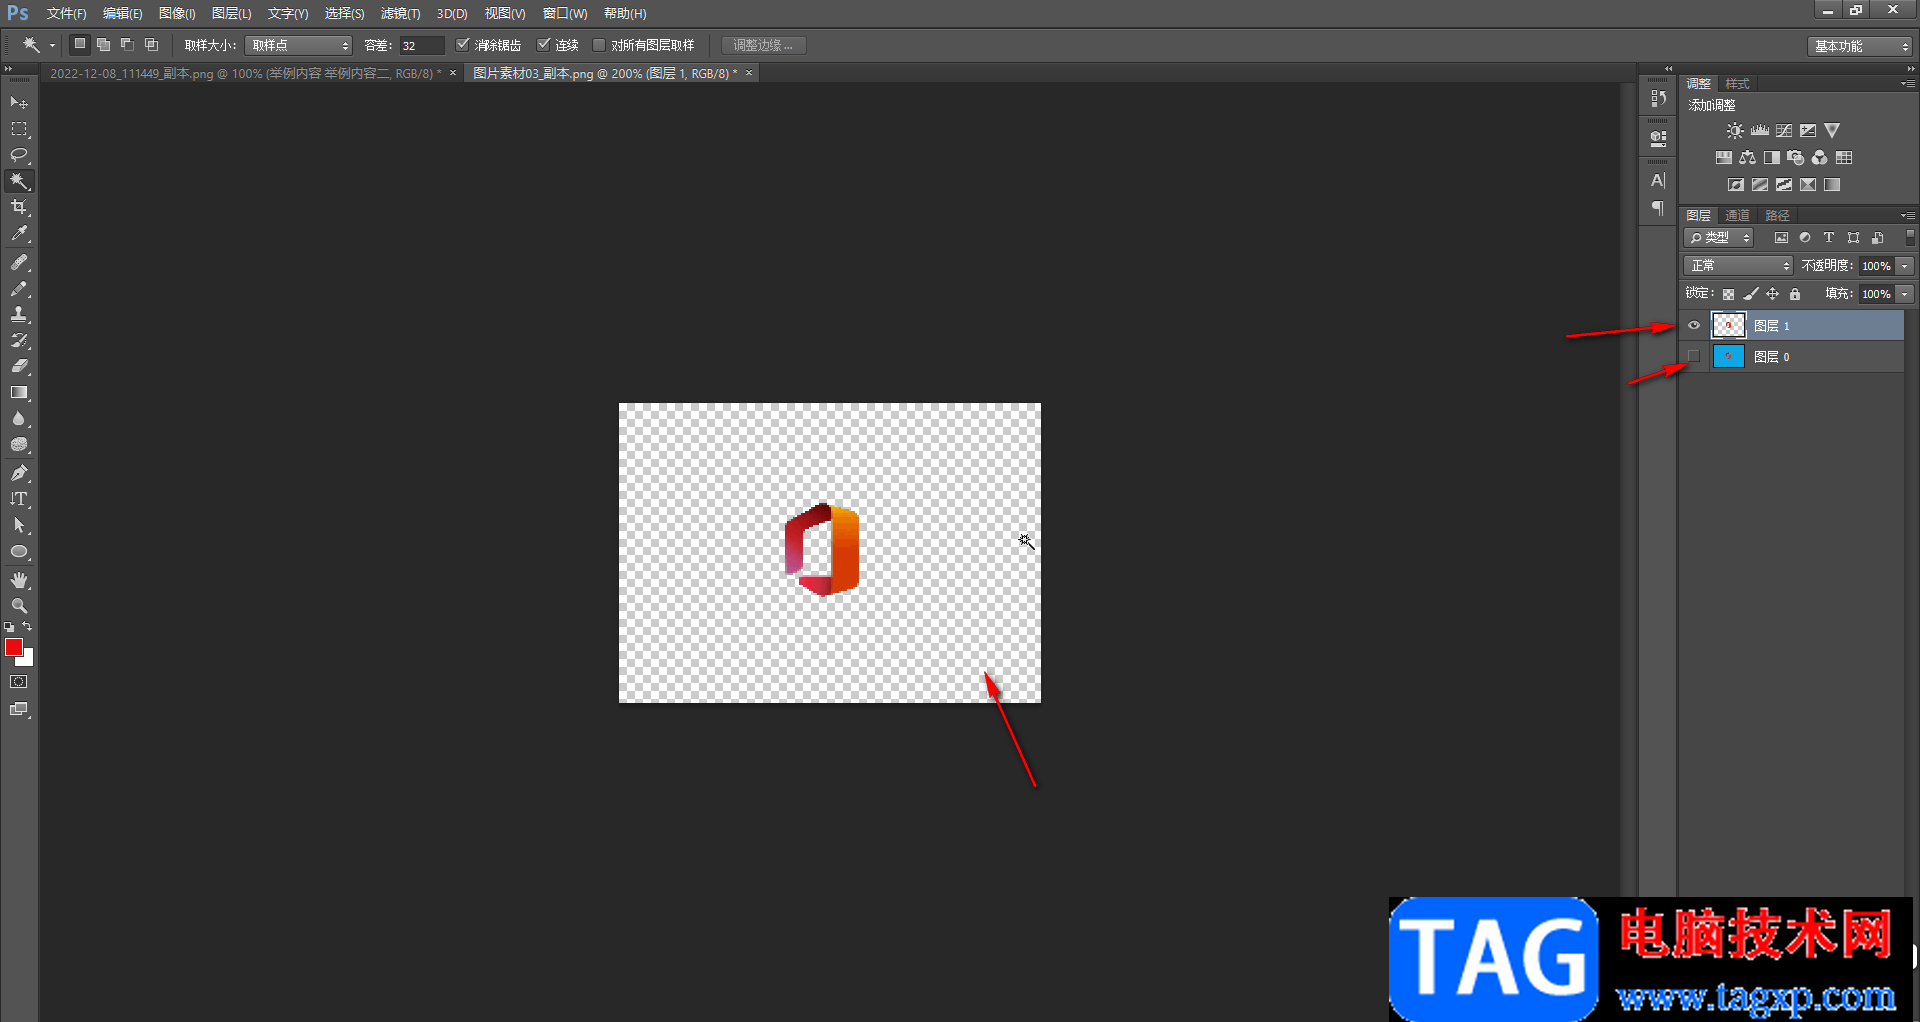Uncheck the 连续 contiguous checkbox
Viewport: 1920px width, 1022px height.
(x=543, y=45)
